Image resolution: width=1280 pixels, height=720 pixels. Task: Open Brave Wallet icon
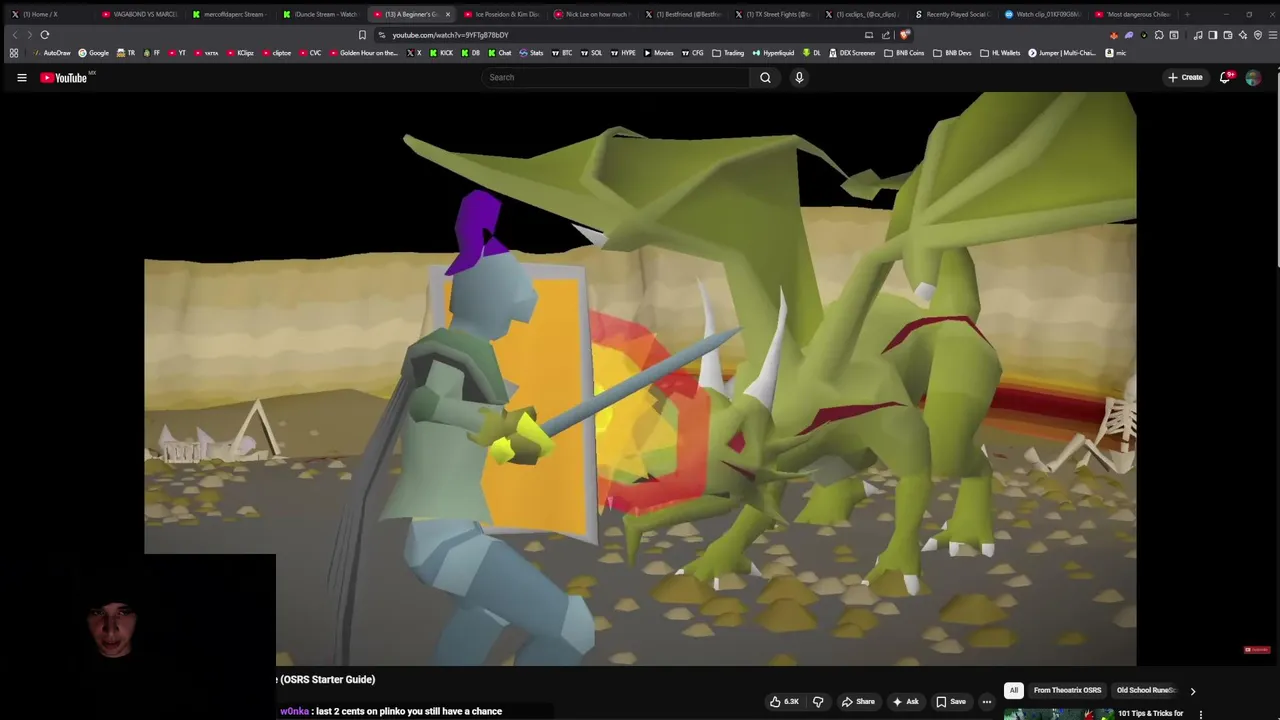click(1228, 35)
